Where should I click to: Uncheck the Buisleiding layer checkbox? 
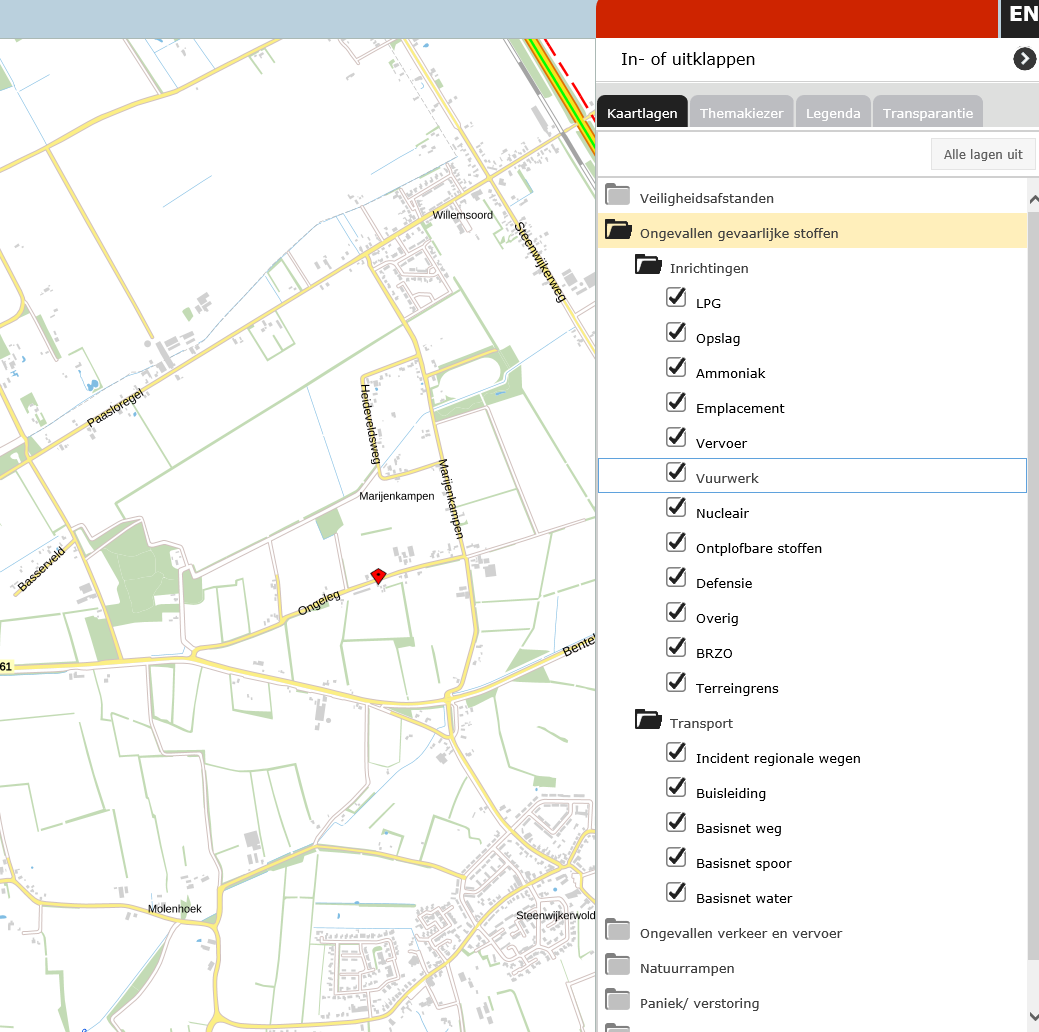pos(676,788)
